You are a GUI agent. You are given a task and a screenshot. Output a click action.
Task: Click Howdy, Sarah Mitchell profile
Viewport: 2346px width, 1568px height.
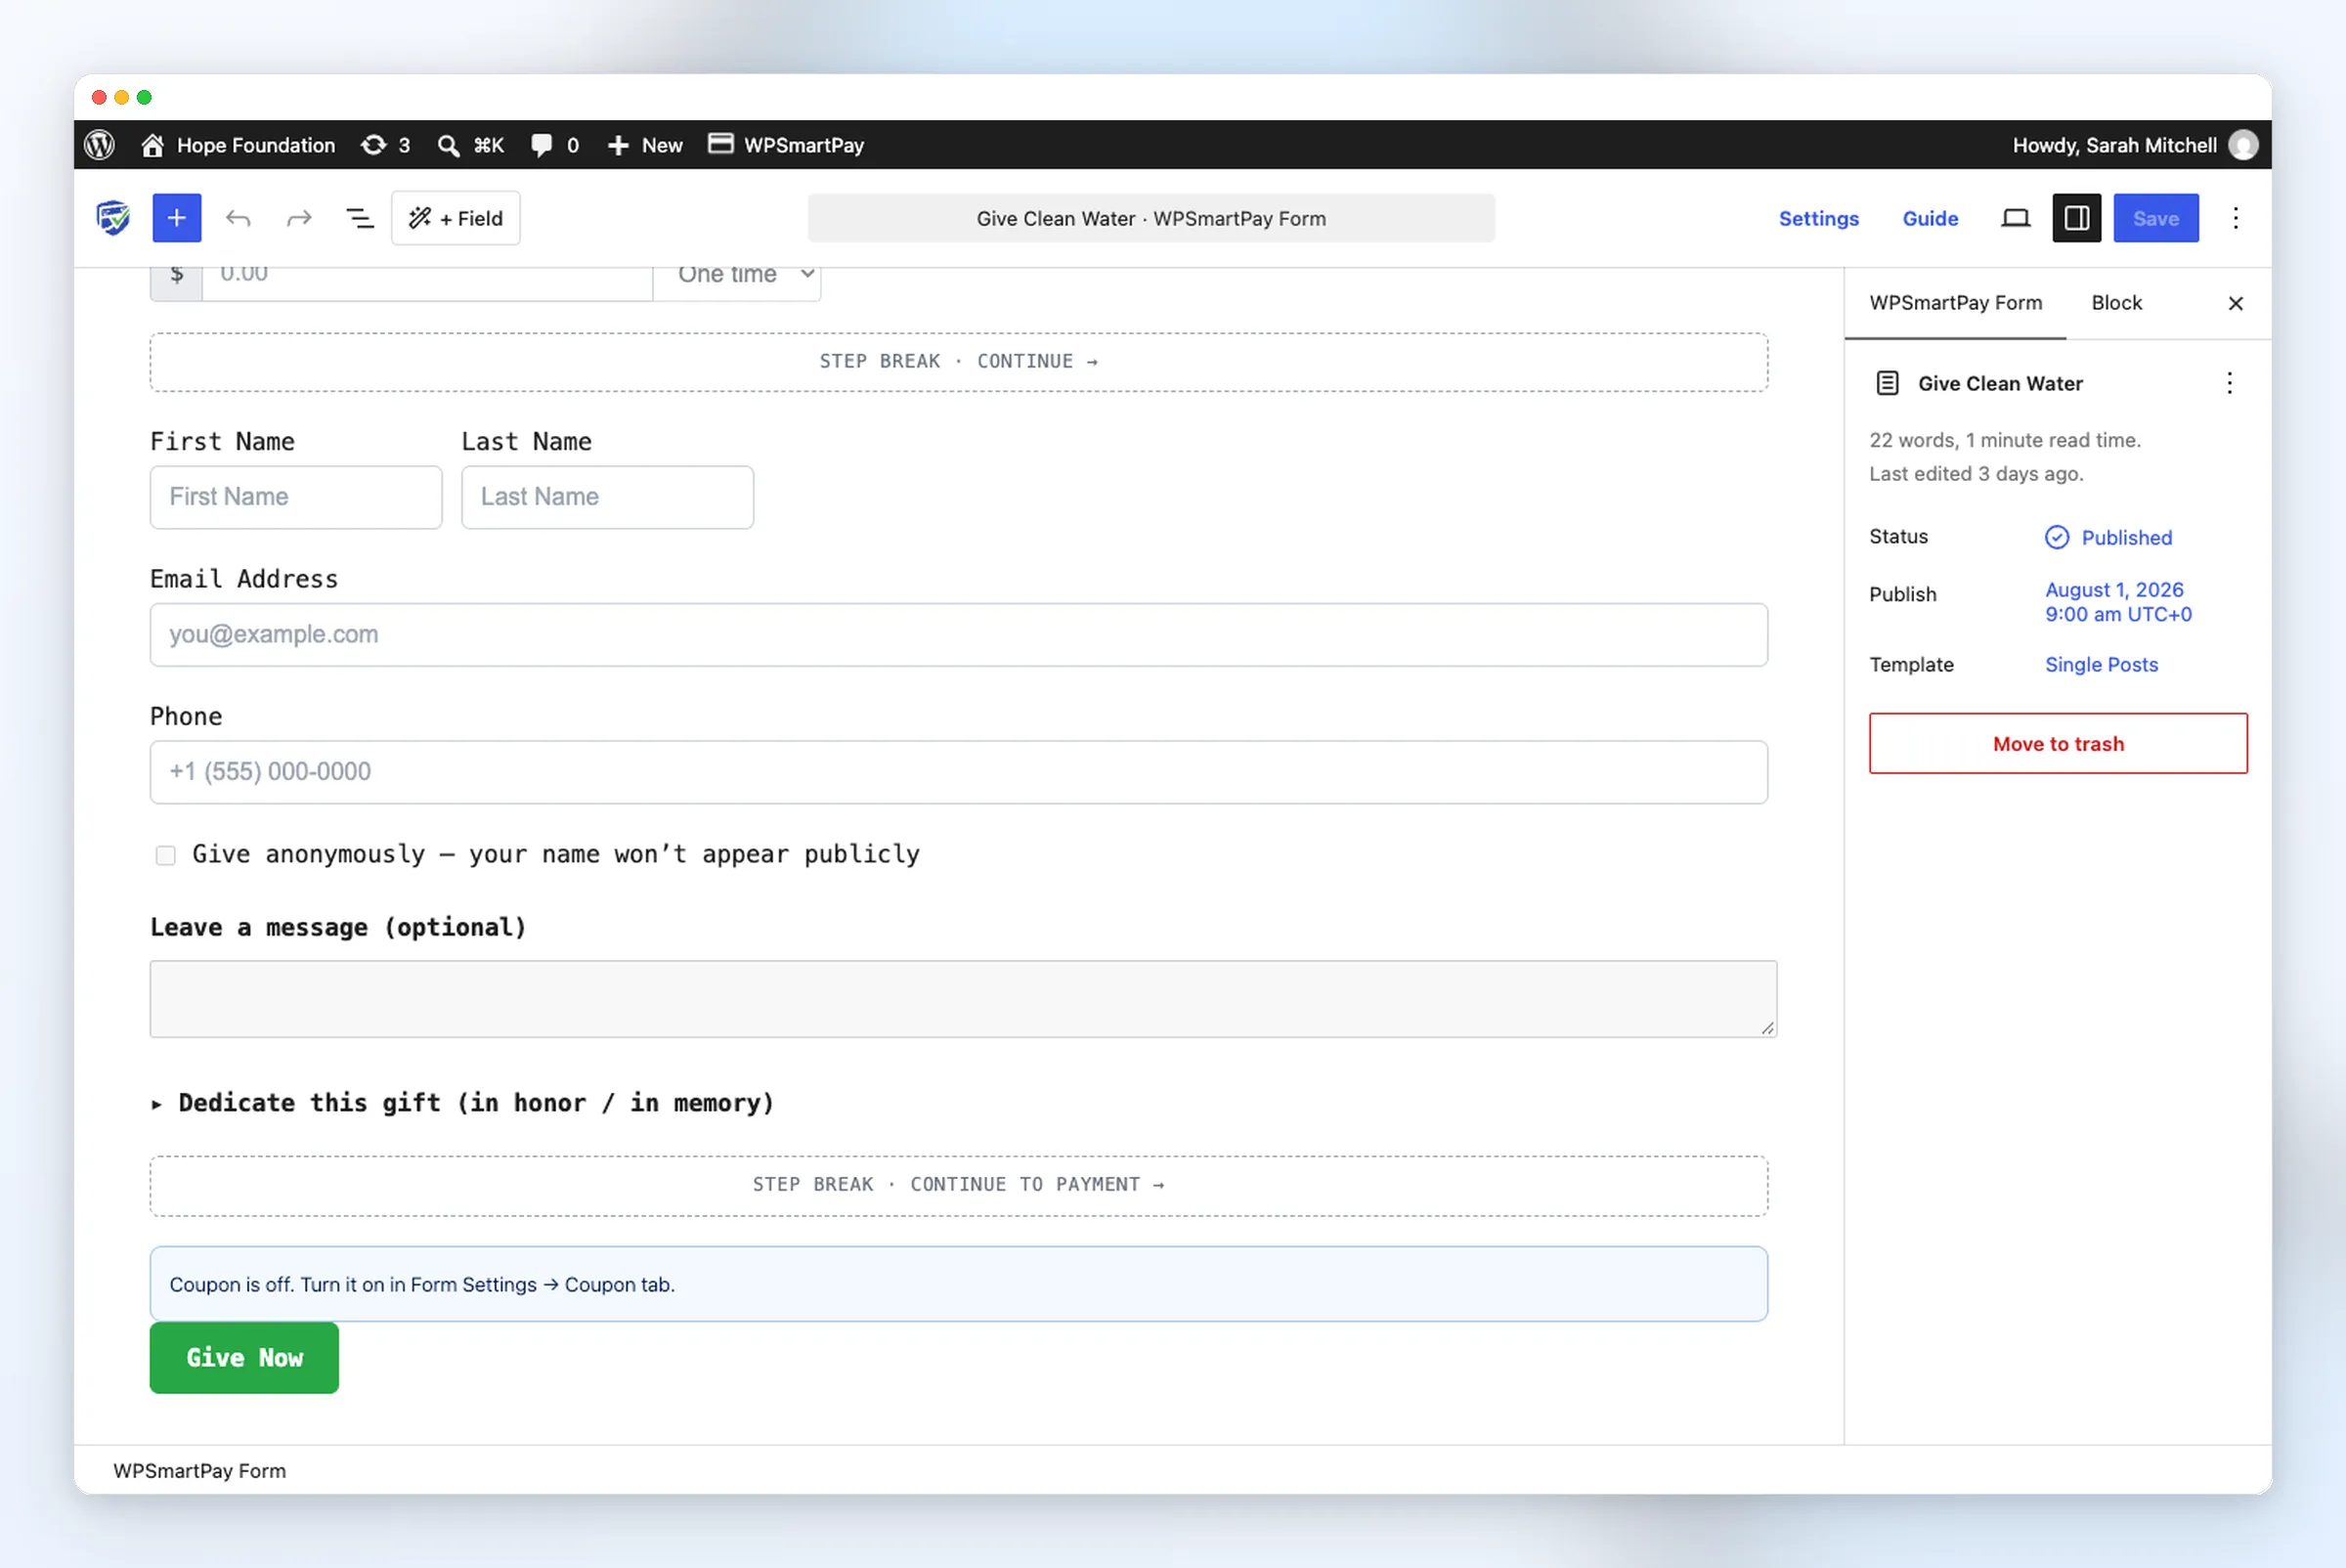tap(2134, 145)
